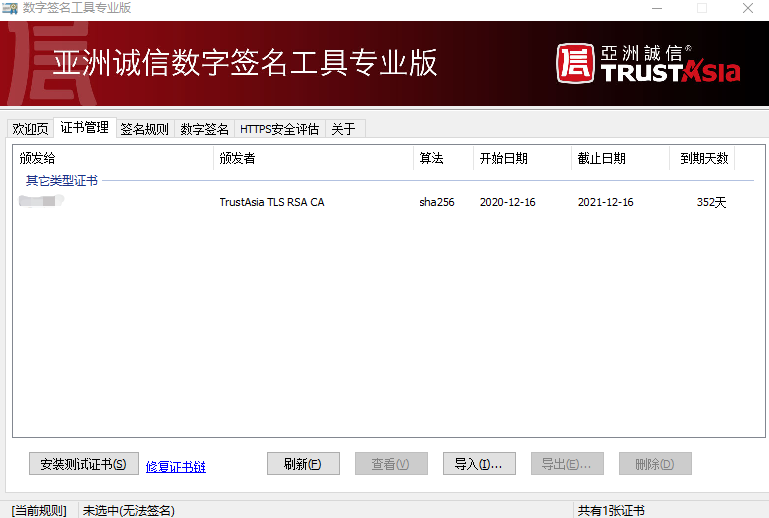Click the 安装测试证书(S) button
The width and height of the screenshot is (769, 518).
84,464
